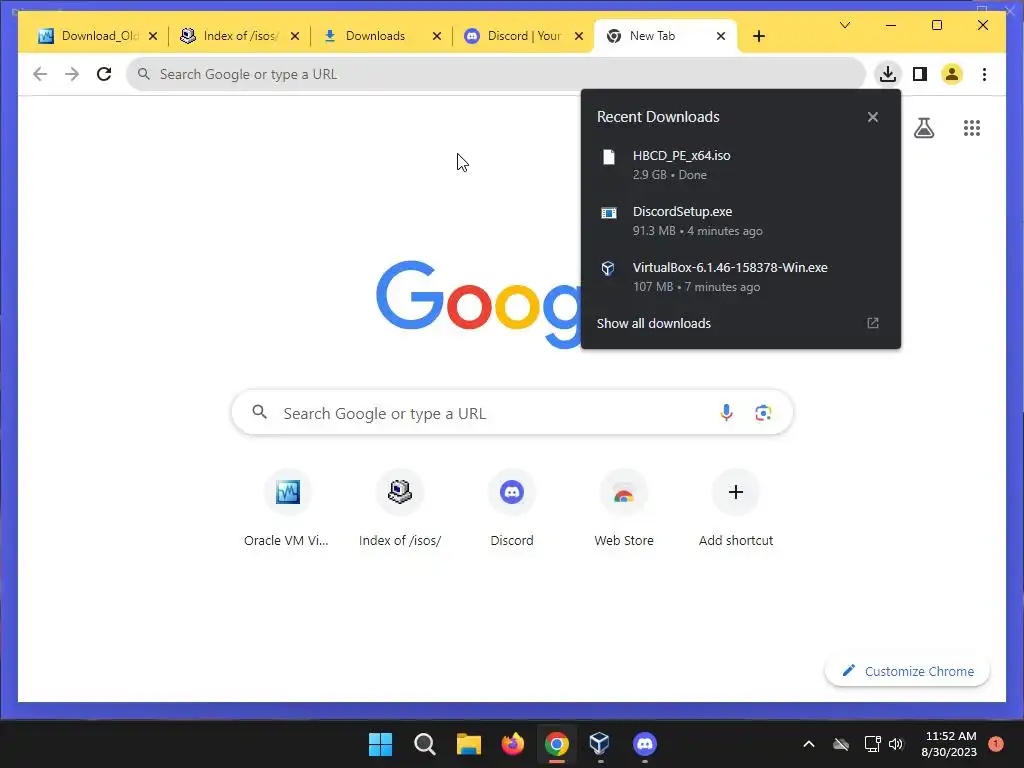Close the Download_Old tab
1024x768 pixels.
(x=153, y=36)
